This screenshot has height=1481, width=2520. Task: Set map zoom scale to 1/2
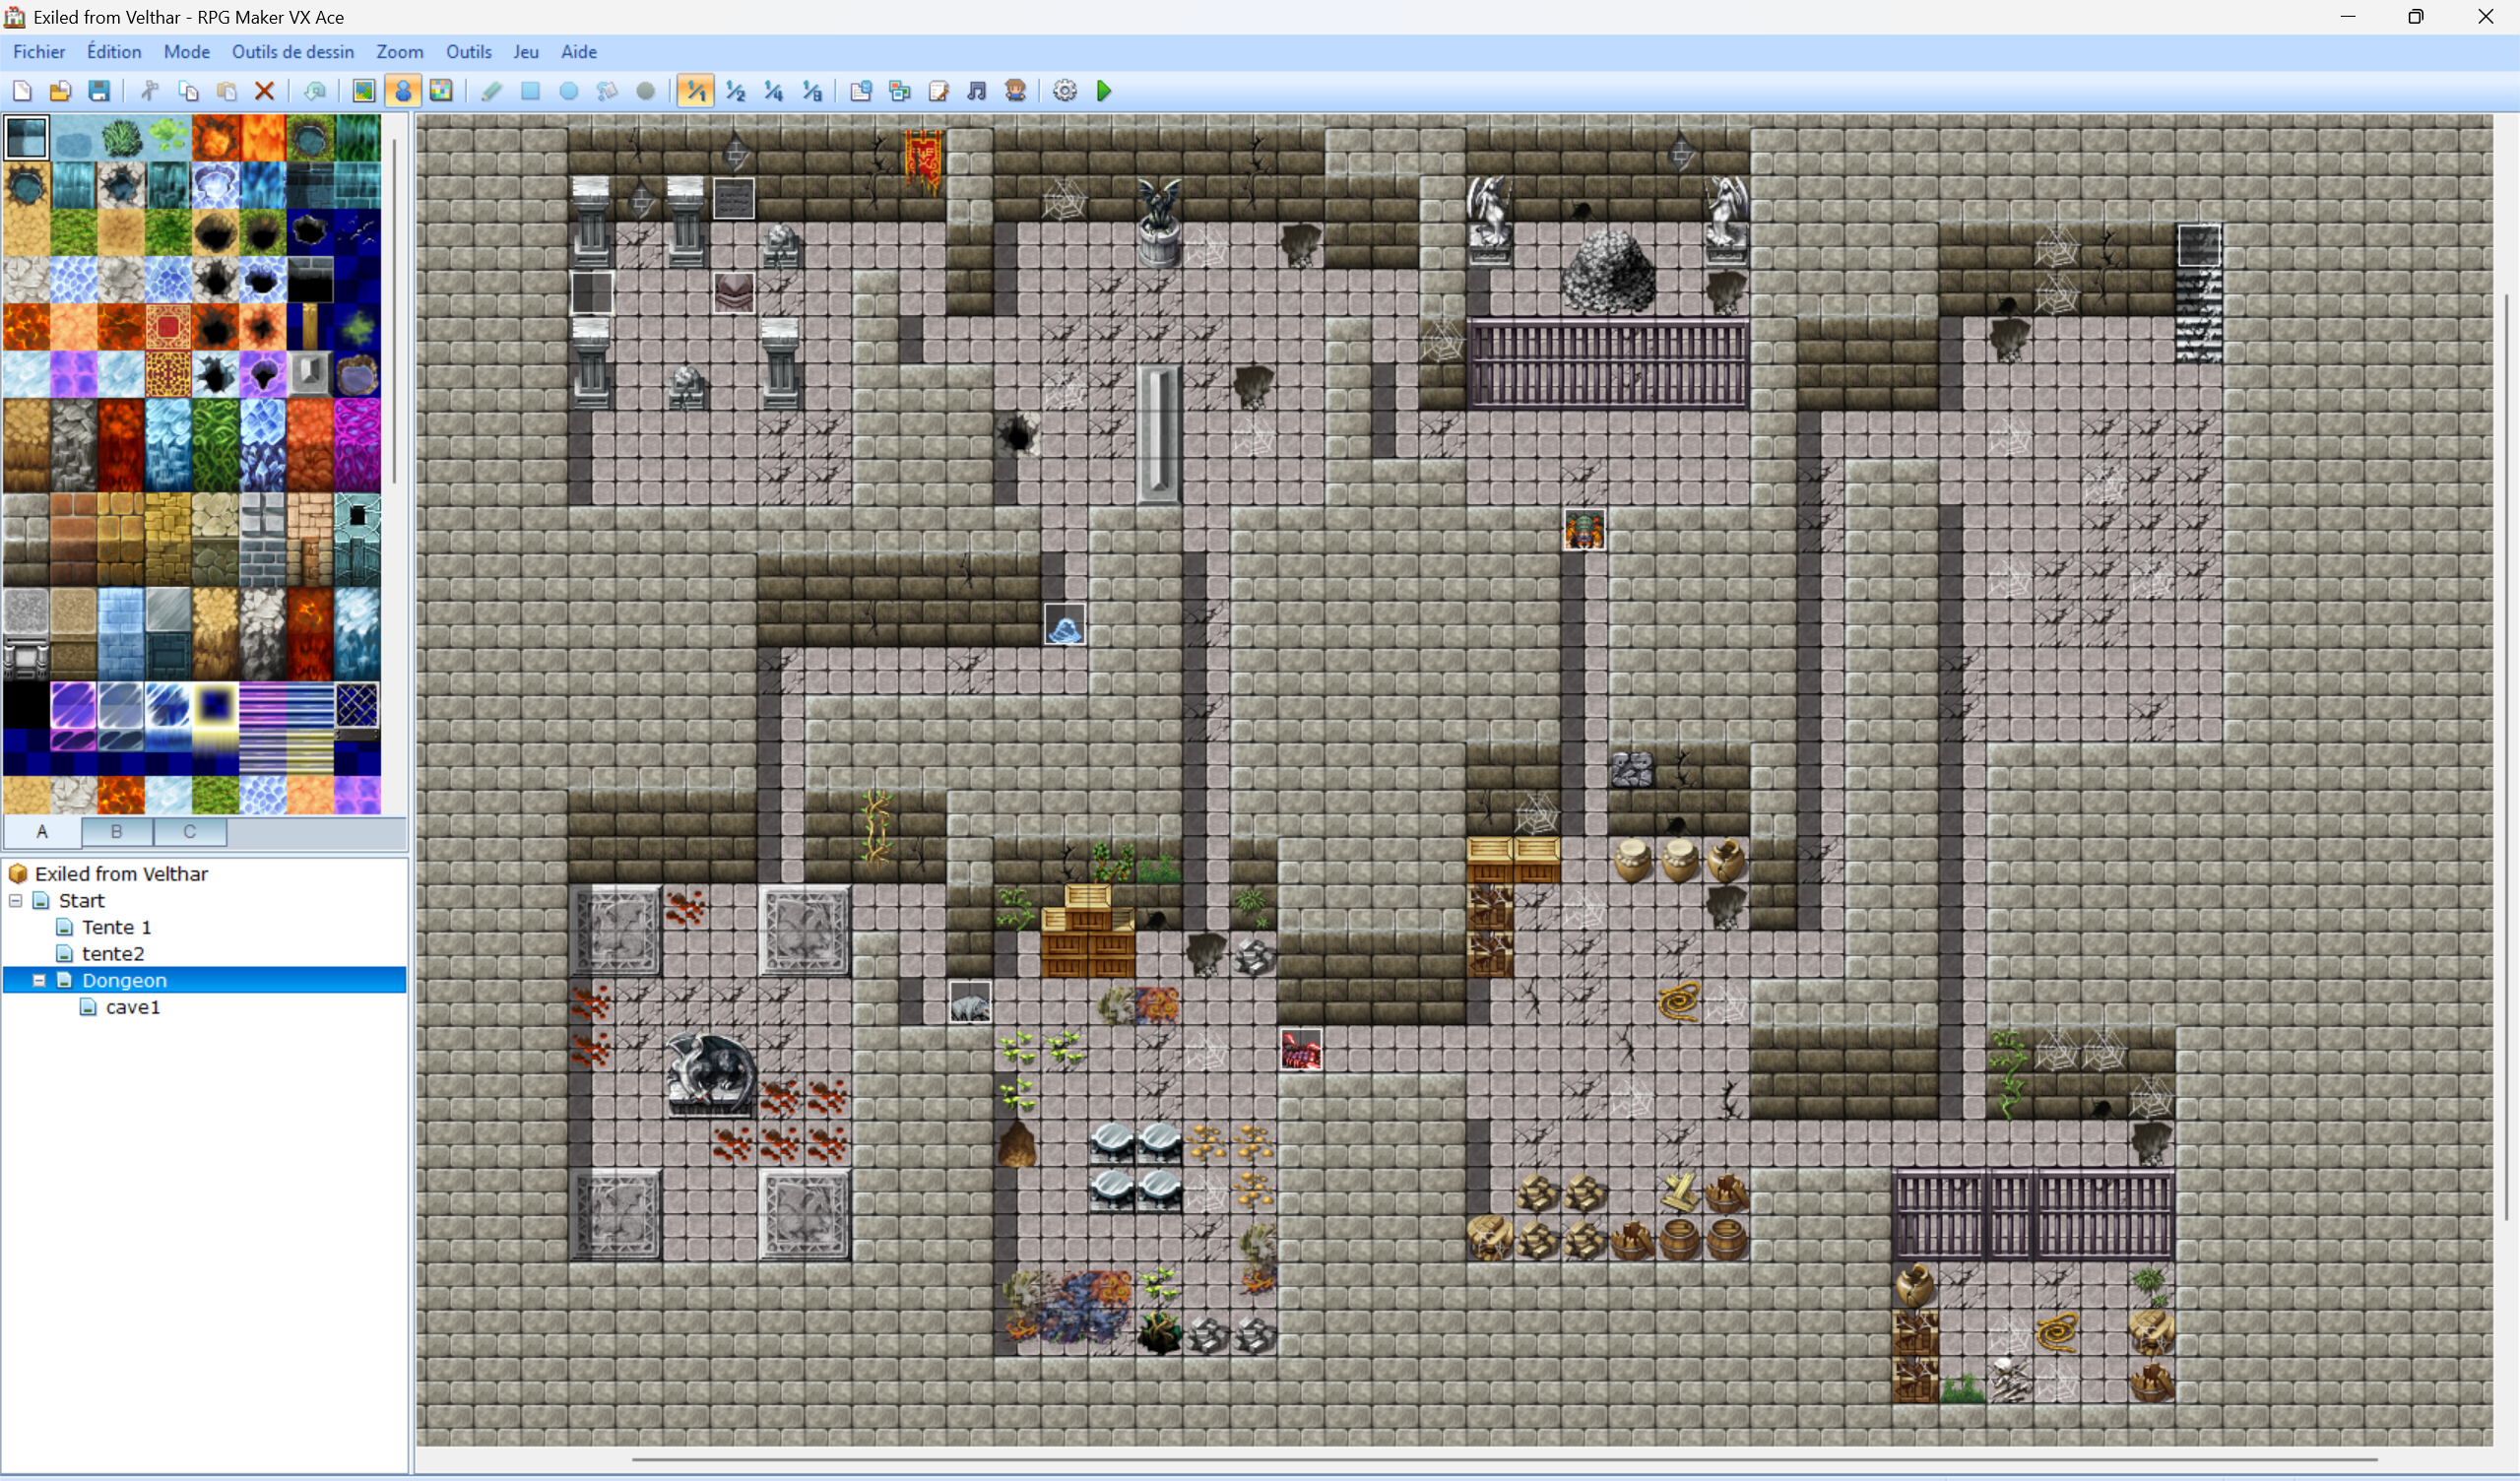[735, 91]
